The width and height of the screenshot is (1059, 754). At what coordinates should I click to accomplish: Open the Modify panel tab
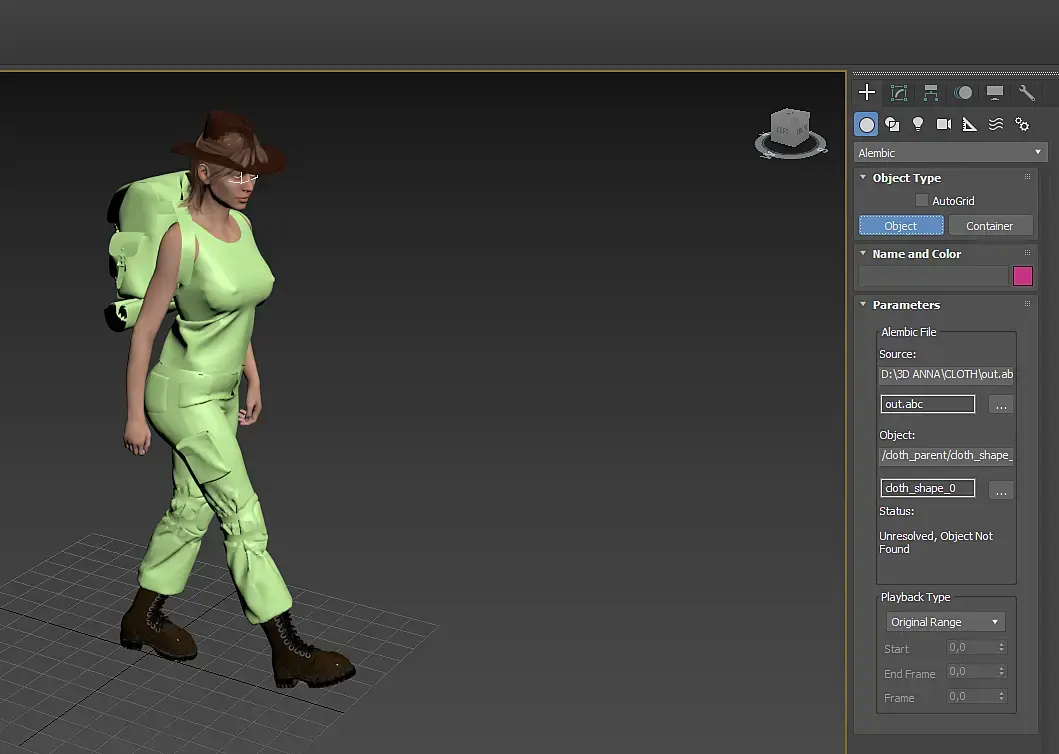pyautogui.click(x=899, y=93)
